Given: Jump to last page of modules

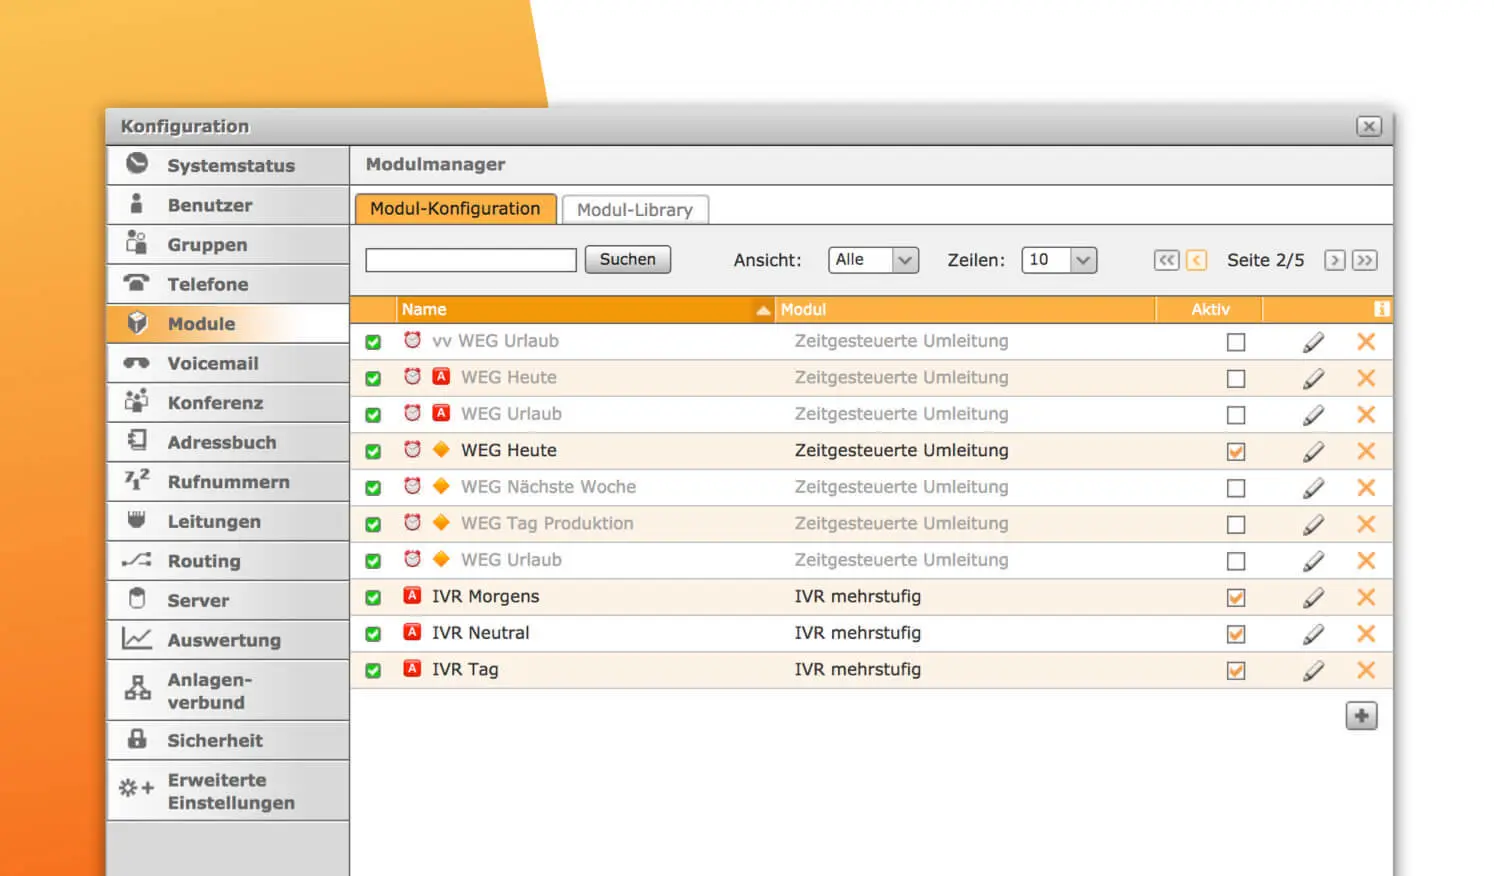Looking at the screenshot, I should [1364, 260].
